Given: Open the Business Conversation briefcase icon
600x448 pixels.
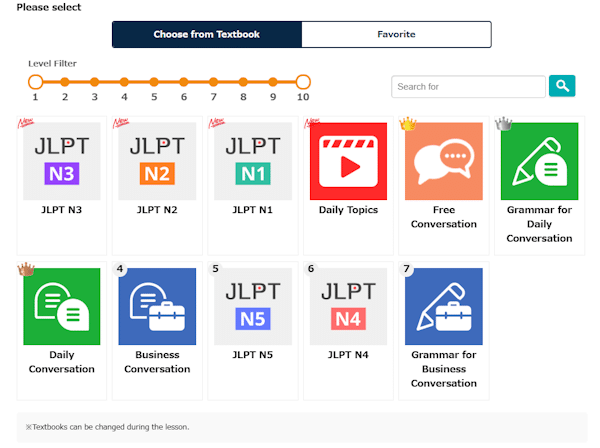Looking at the screenshot, I should (x=157, y=306).
